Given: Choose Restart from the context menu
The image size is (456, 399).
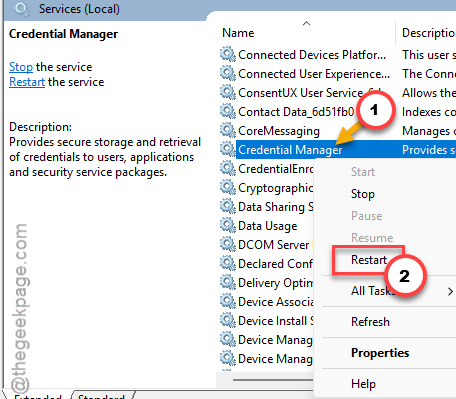Looking at the screenshot, I should [x=369, y=260].
